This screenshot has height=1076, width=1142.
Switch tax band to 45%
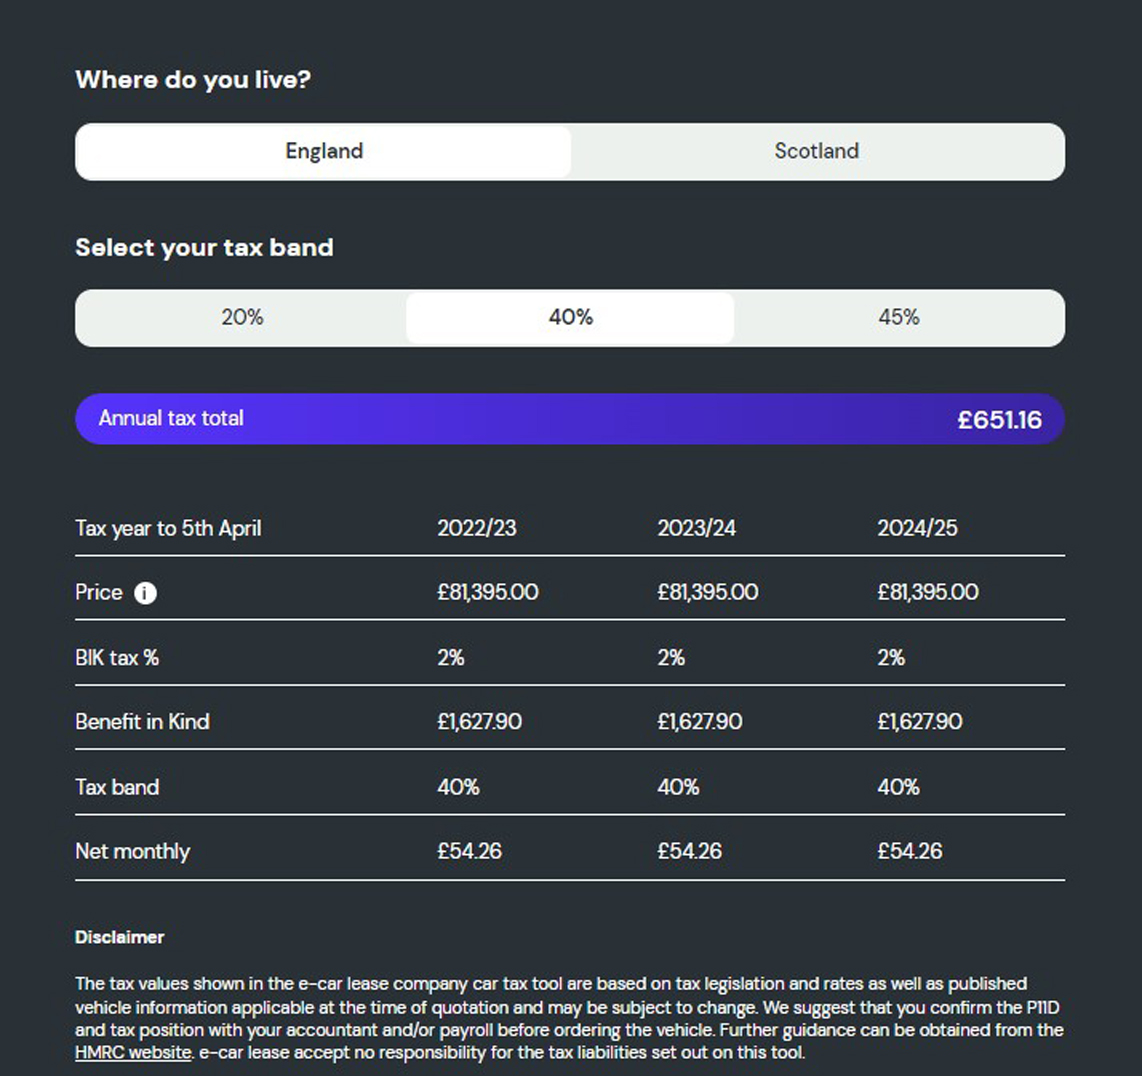coord(899,317)
